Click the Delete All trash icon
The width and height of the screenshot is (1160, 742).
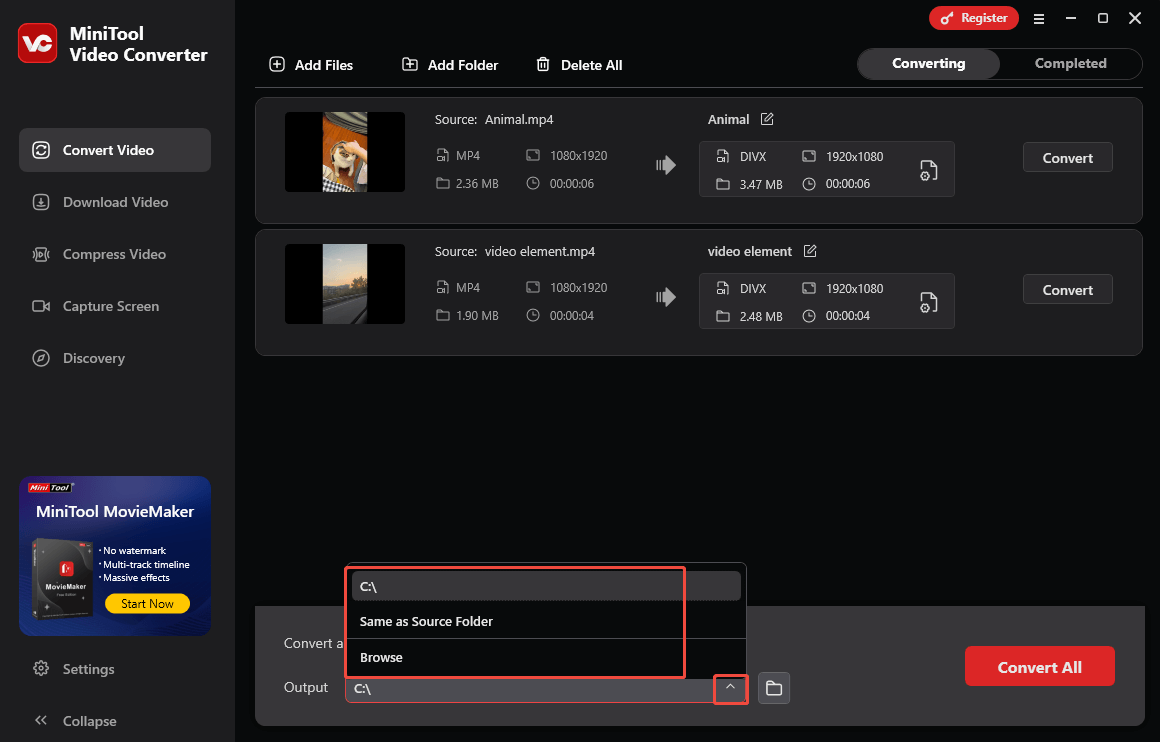(x=542, y=64)
